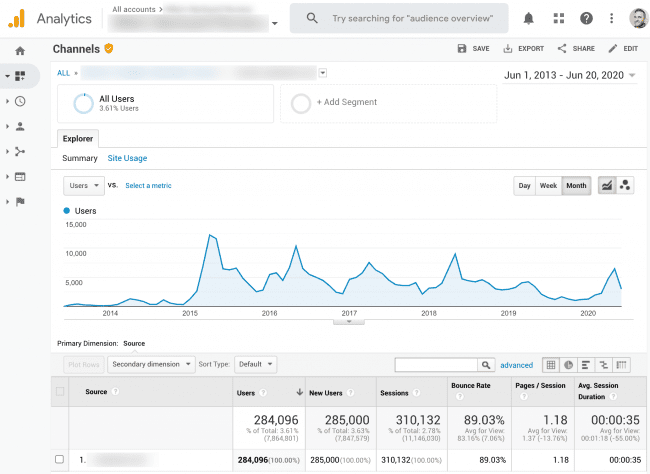Screen dimensions: 650x474
Task: Open Realtime reports clock icon
Action: click(x=20, y=101)
